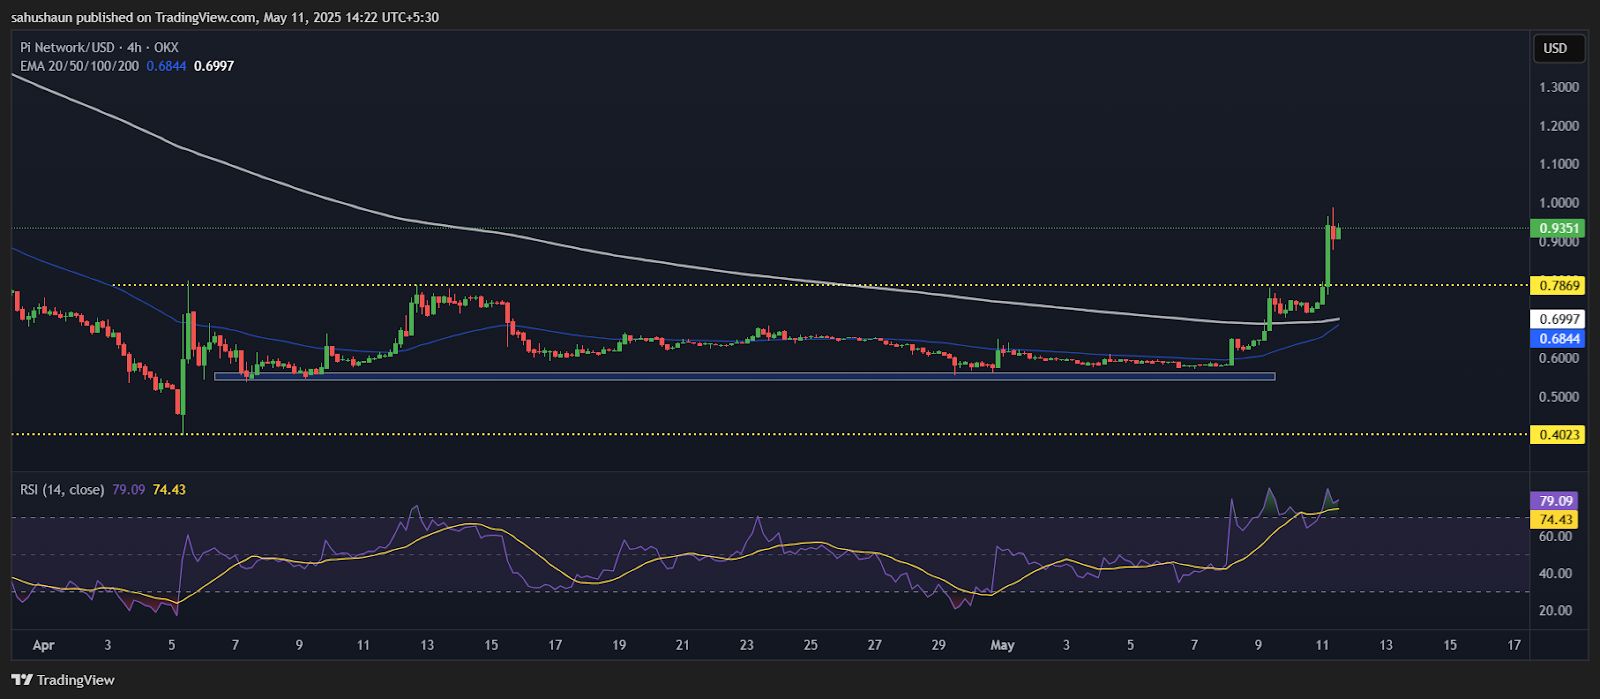Viewport: 1600px width, 699px height.
Task: Select the EMA 20/50/100/200 indicator legend
Action: (x=79, y=66)
